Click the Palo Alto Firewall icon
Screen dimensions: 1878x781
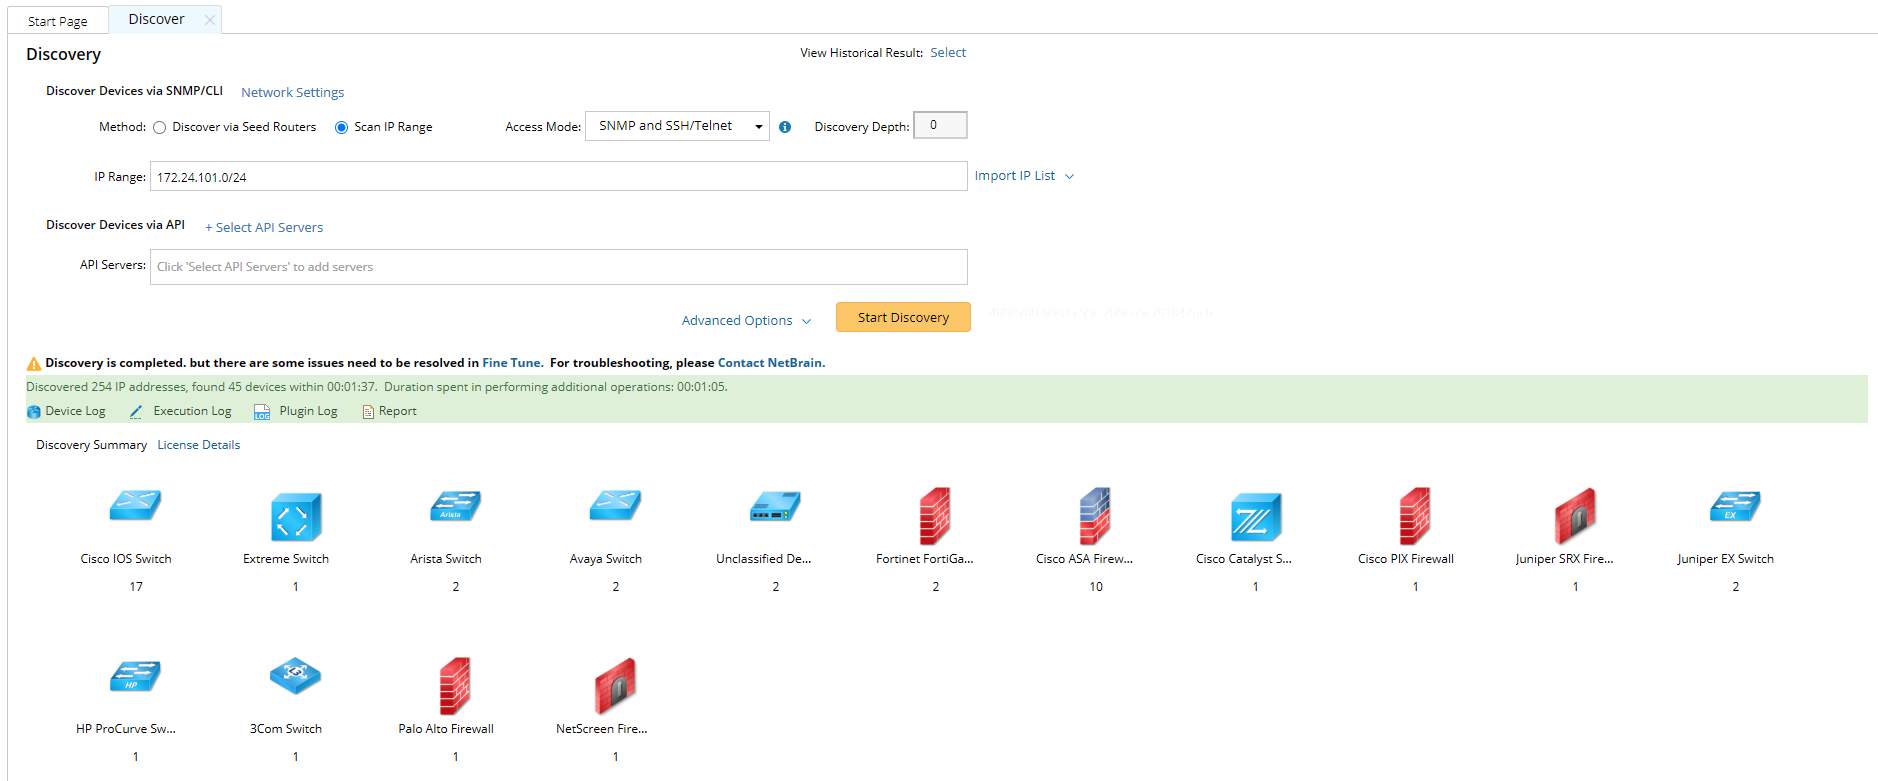point(455,686)
